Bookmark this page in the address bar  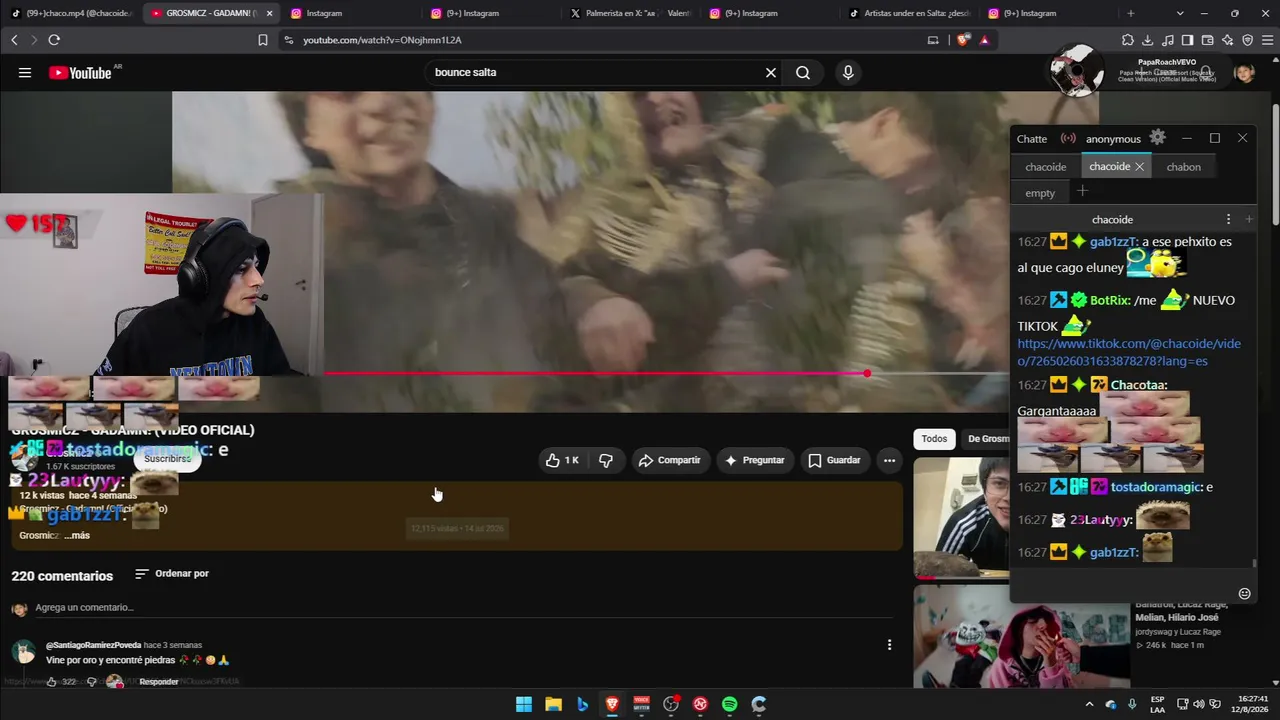[263, 40]
